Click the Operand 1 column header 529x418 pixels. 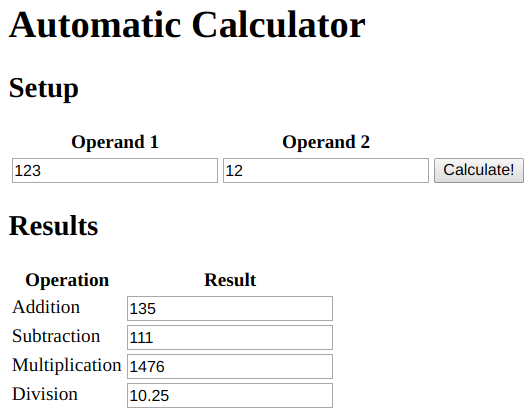pyautogui.click(x=115, y=142)
